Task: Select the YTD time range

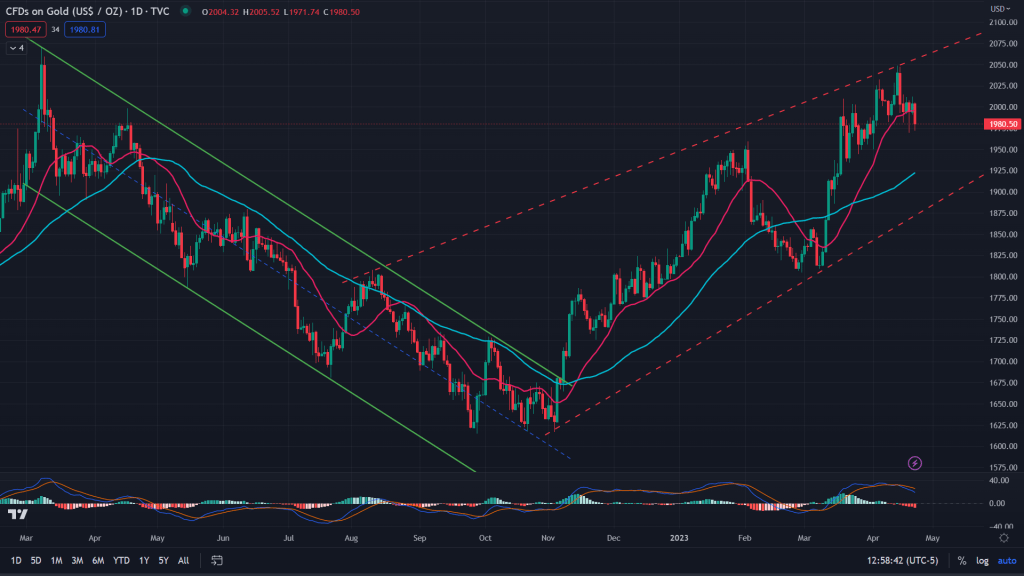Action: pos(121,561)
